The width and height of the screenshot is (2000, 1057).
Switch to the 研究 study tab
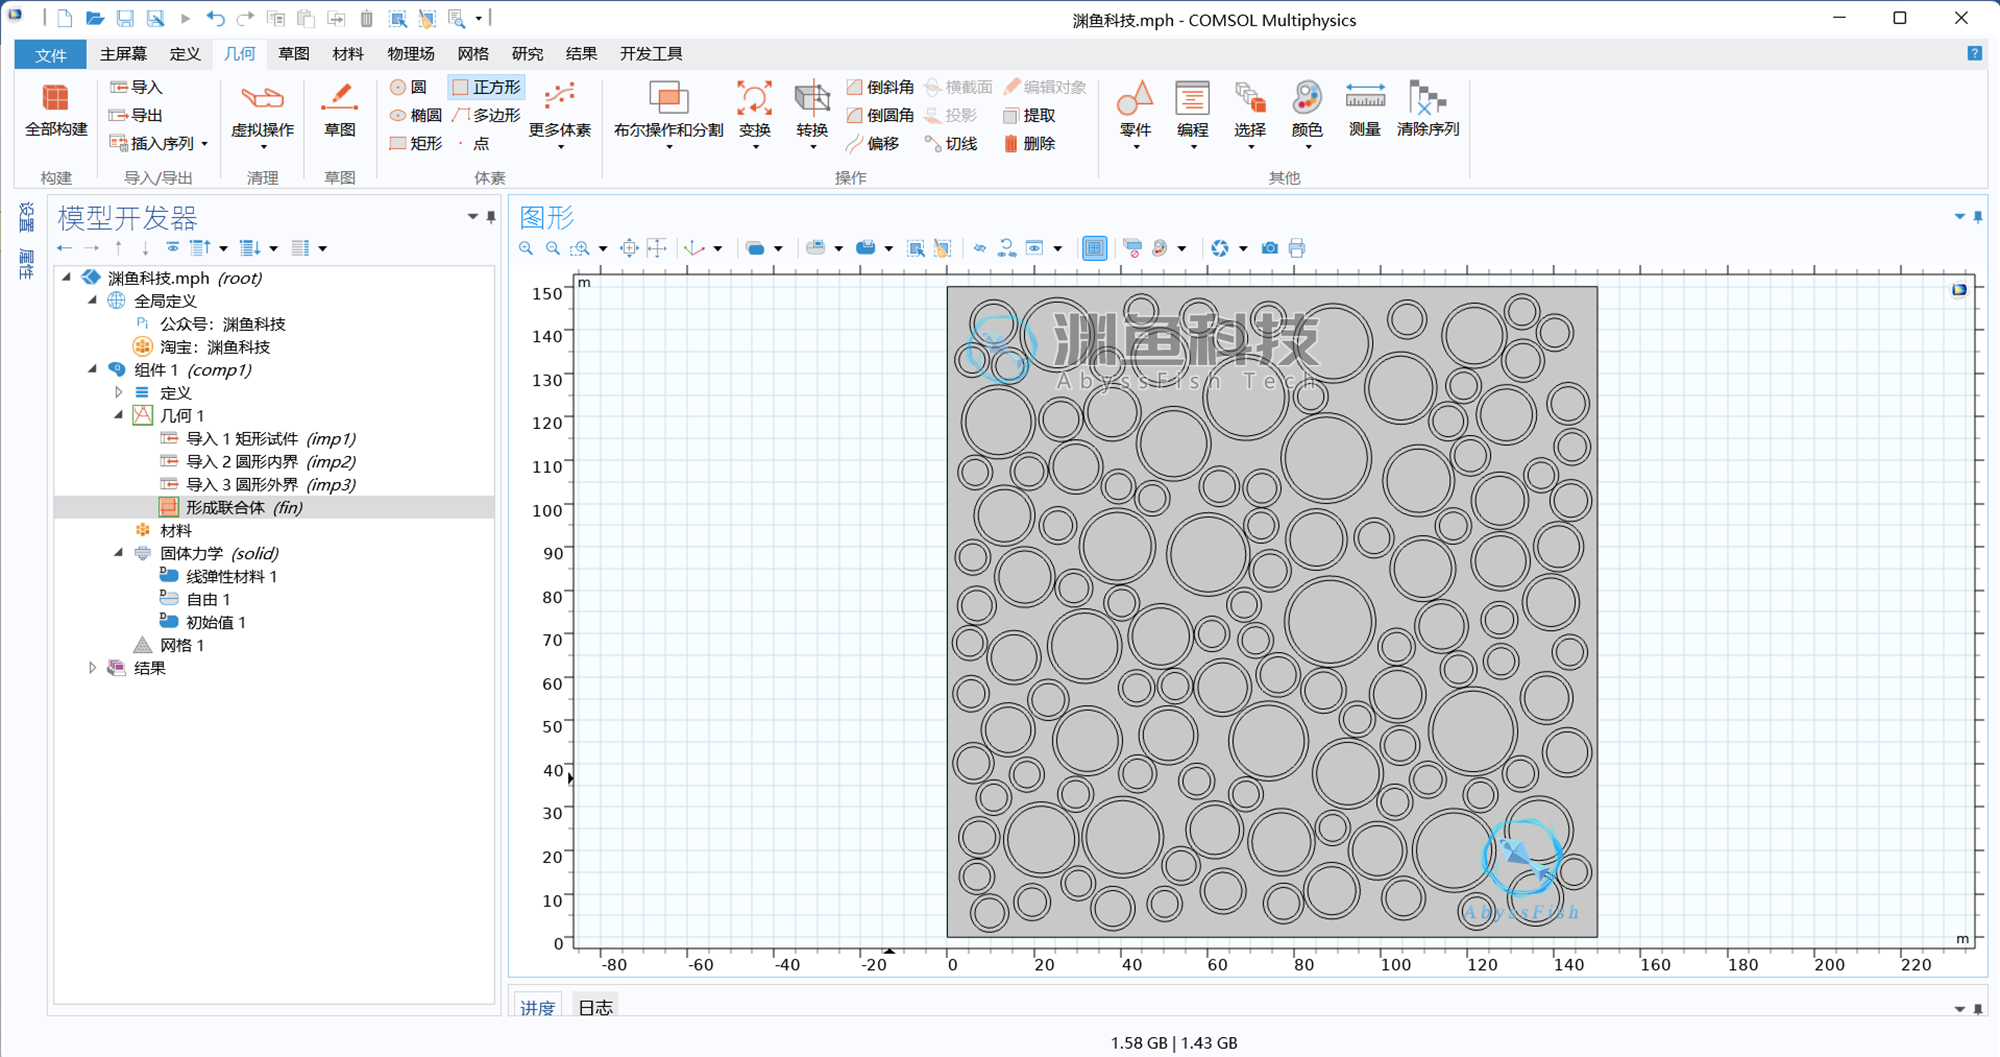[x=527, y=54]
